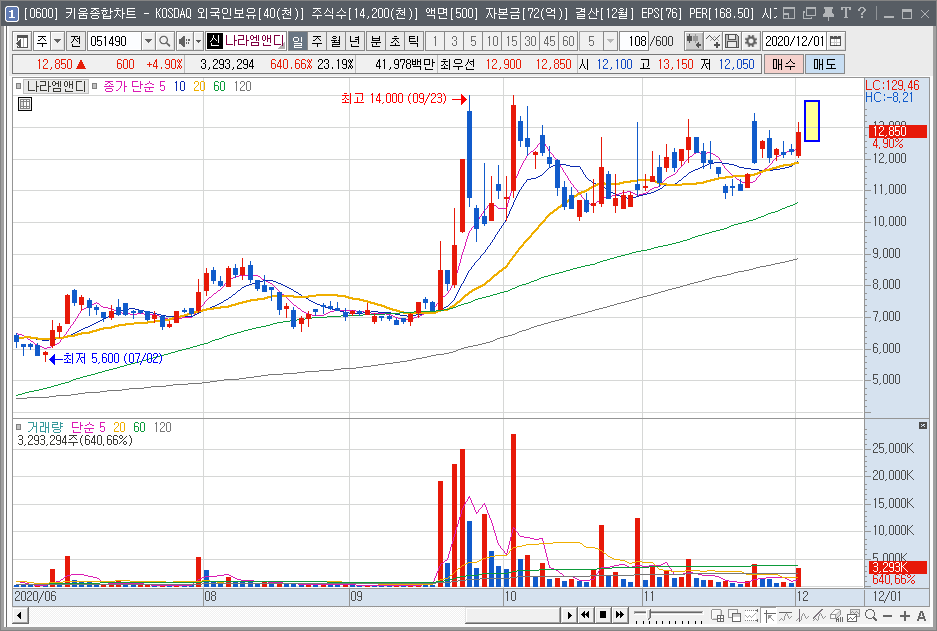Toggle the left panel layout icon
This screenshot has width=937, height=631.
coord(22,41)
